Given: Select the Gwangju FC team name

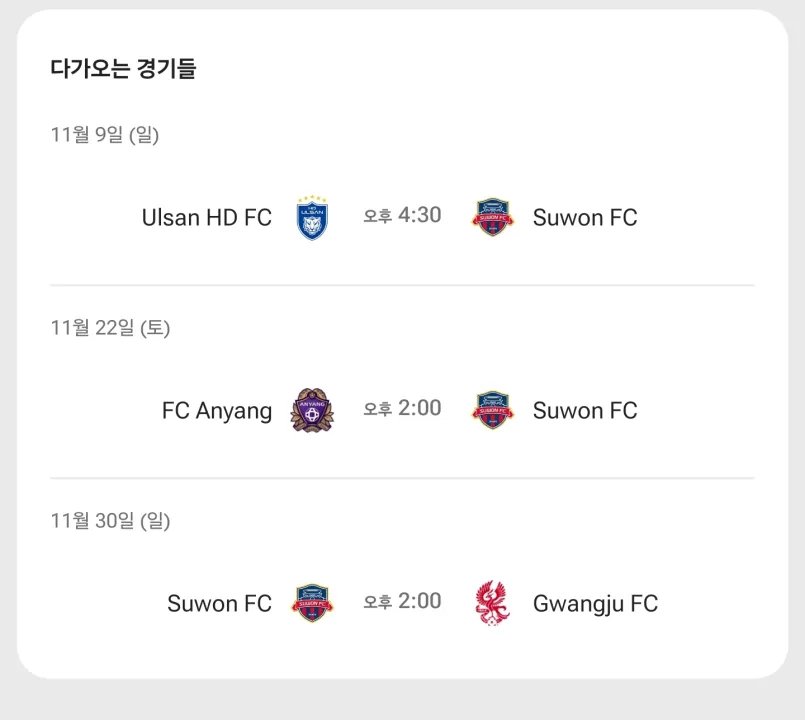Looking at the screenshot, I should pyautogui.click(x=595, y=604).
